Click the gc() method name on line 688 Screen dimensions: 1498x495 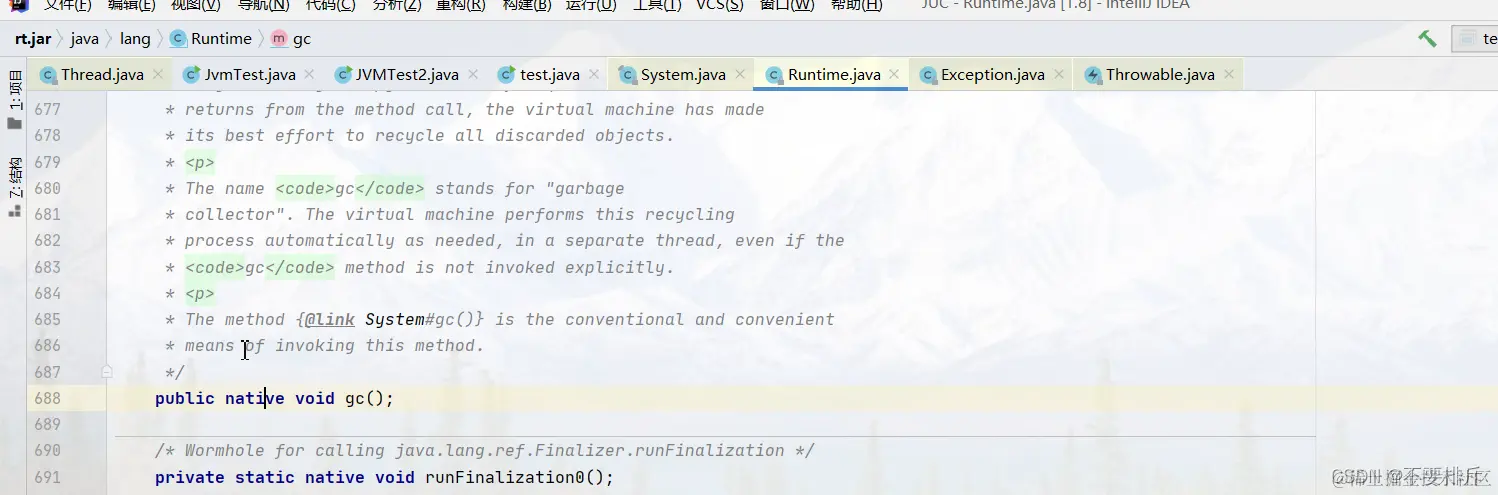pyautogui.click(x=355, y=398)
